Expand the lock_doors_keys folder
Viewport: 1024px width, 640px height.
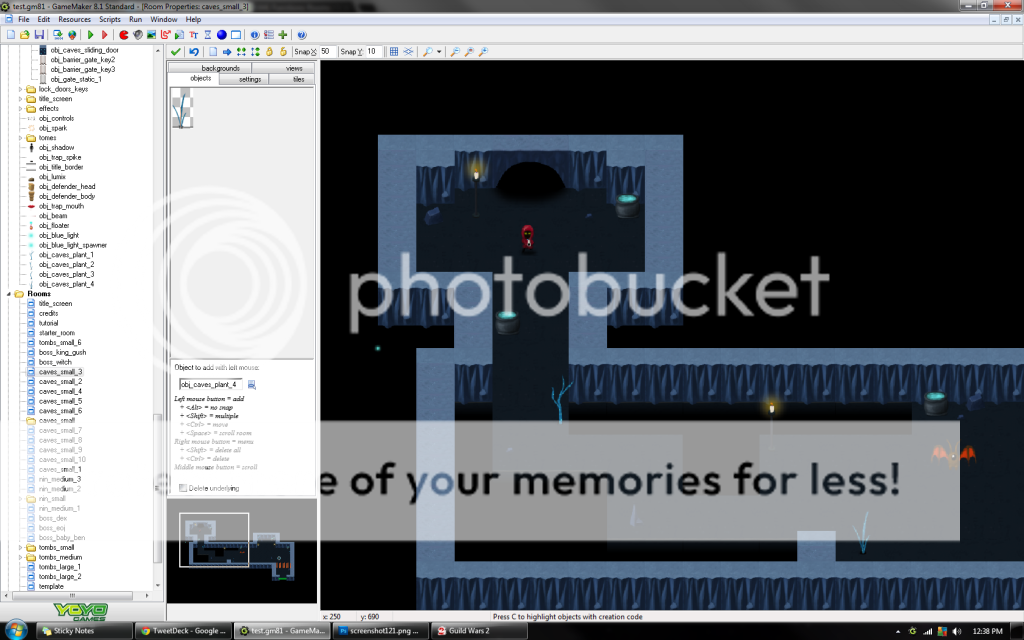[21, 89]
